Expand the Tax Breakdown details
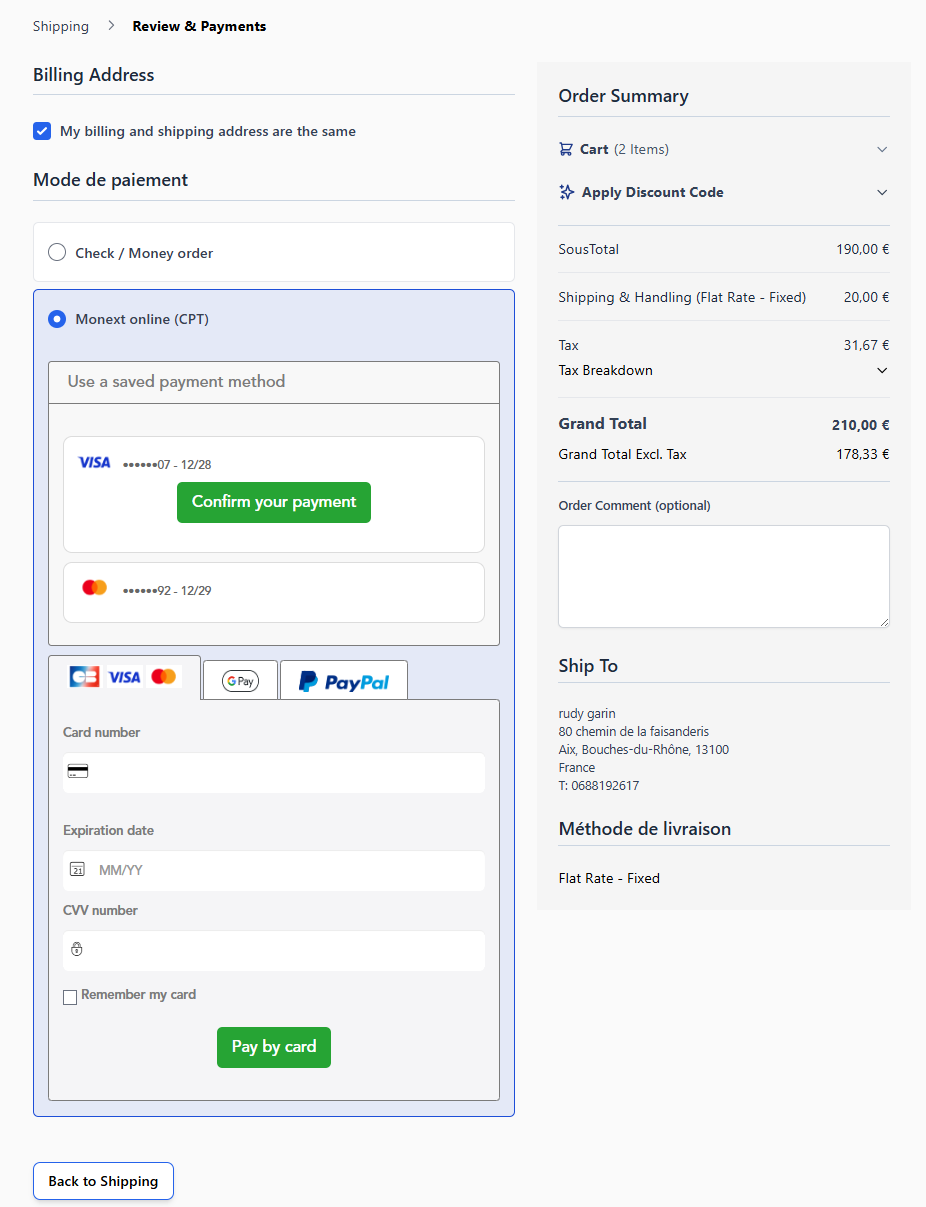Image resolution: width=926 pixels, height=1207 pixels. point(881,370)
